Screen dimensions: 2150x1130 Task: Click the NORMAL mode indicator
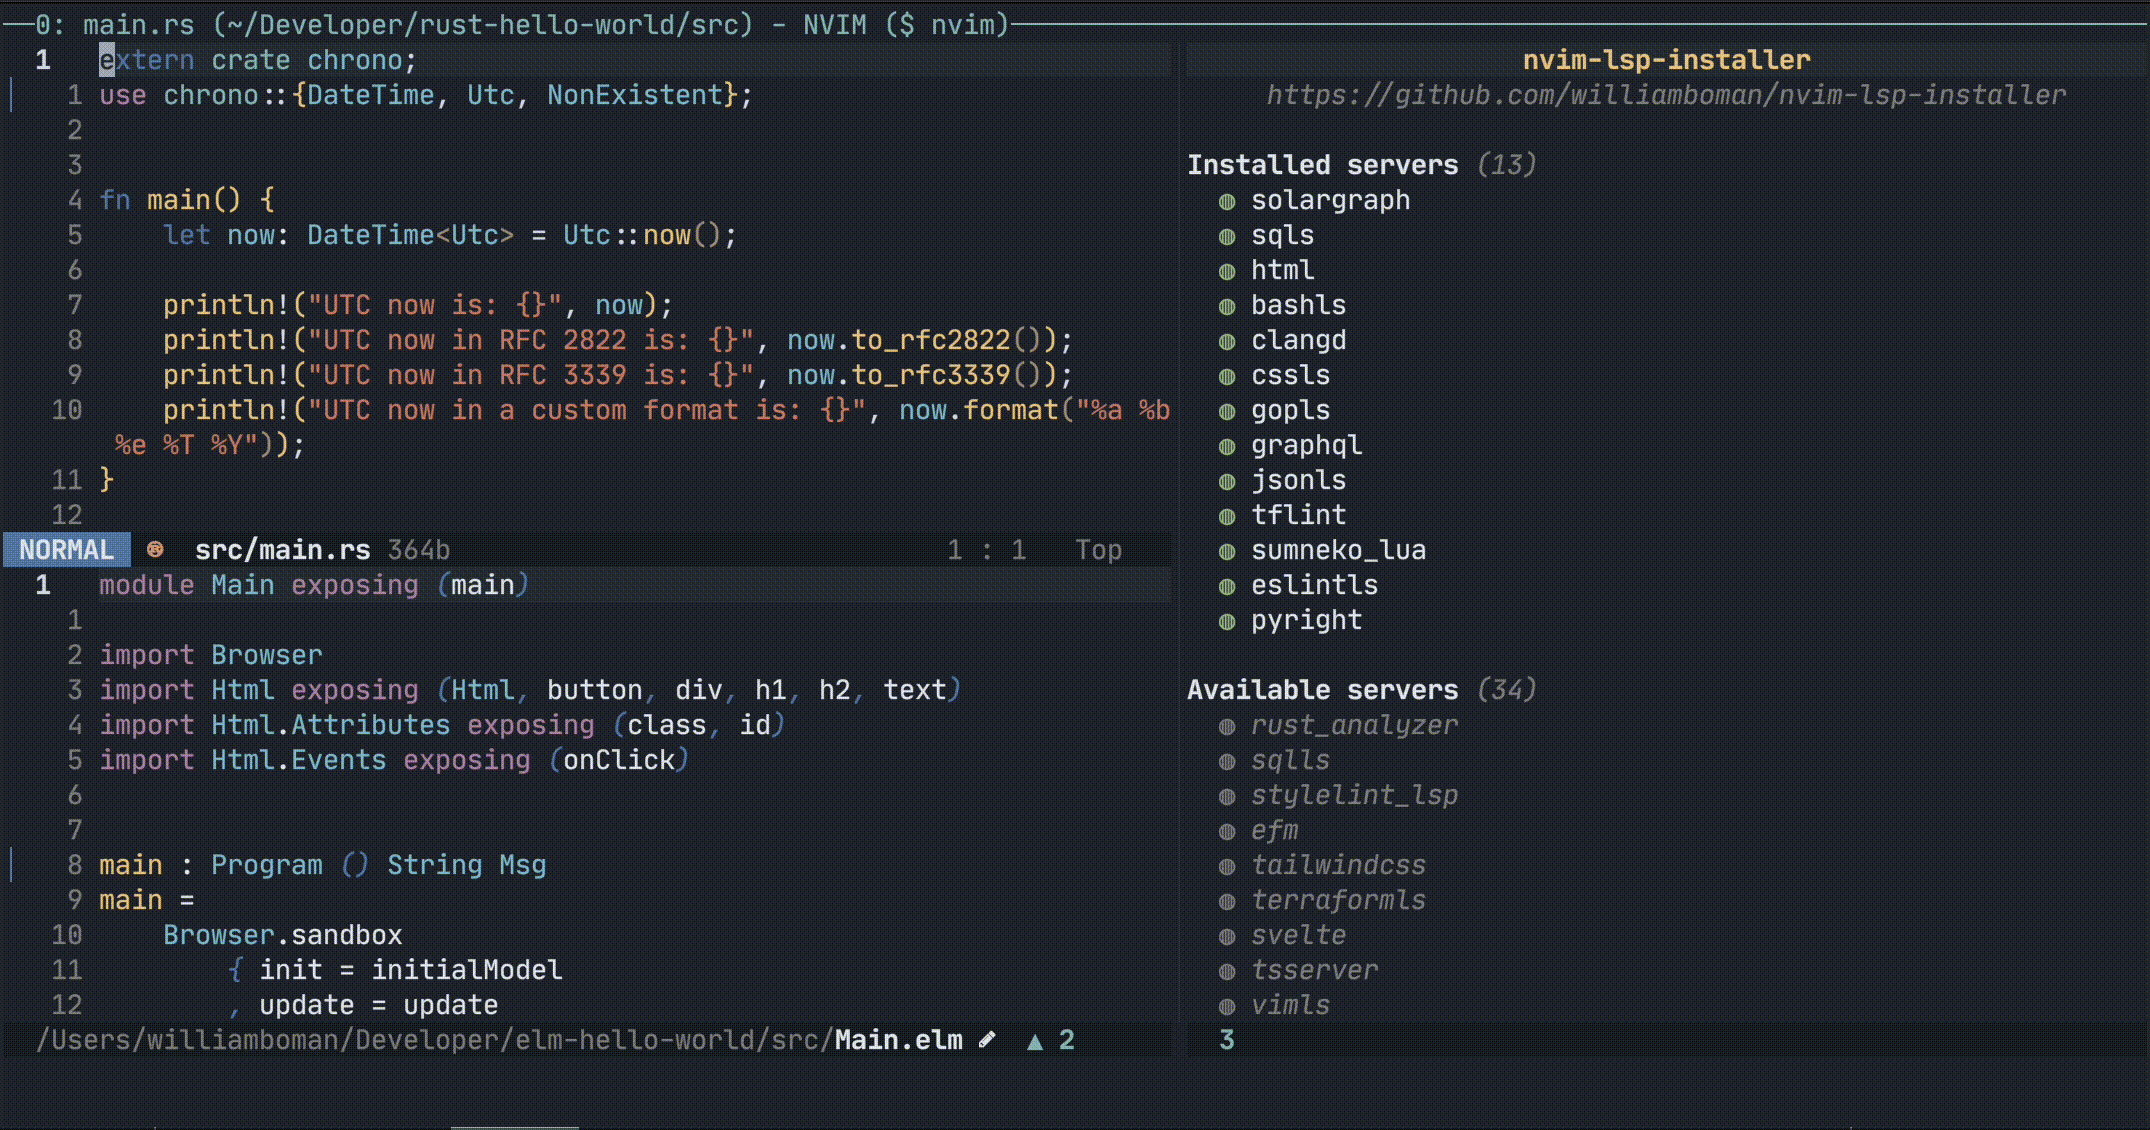point(66,549)
